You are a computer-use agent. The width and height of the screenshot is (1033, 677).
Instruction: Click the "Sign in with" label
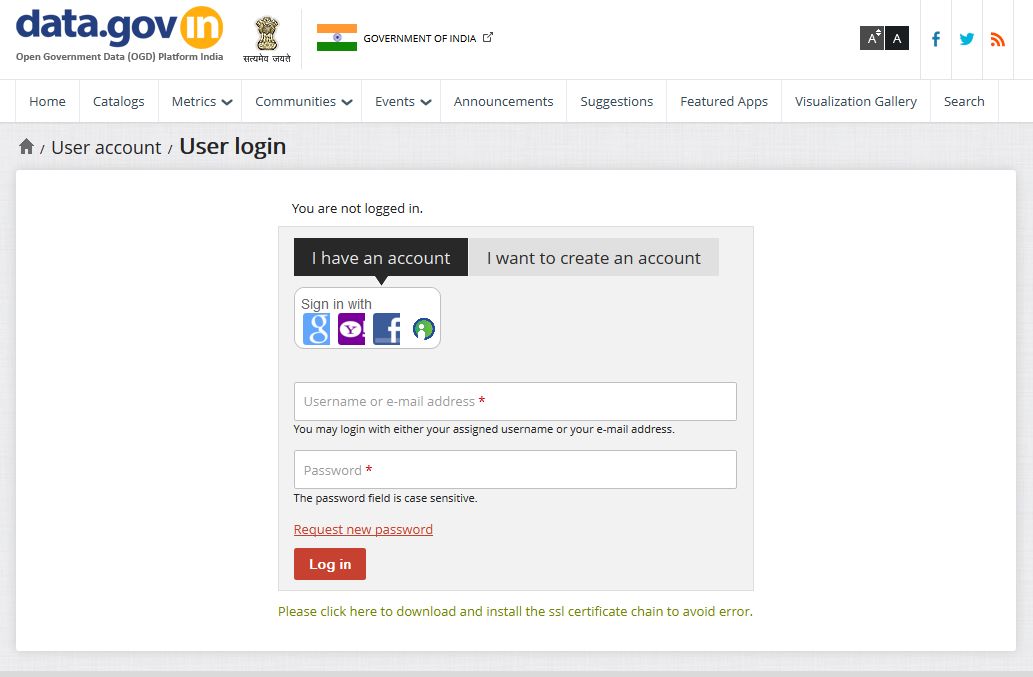click(336, 304)
